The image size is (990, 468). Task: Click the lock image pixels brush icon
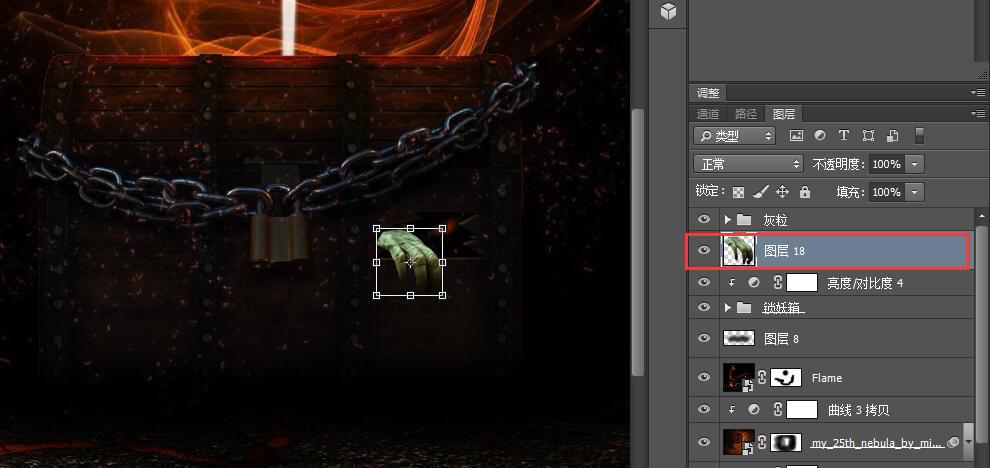coord(761,191)
